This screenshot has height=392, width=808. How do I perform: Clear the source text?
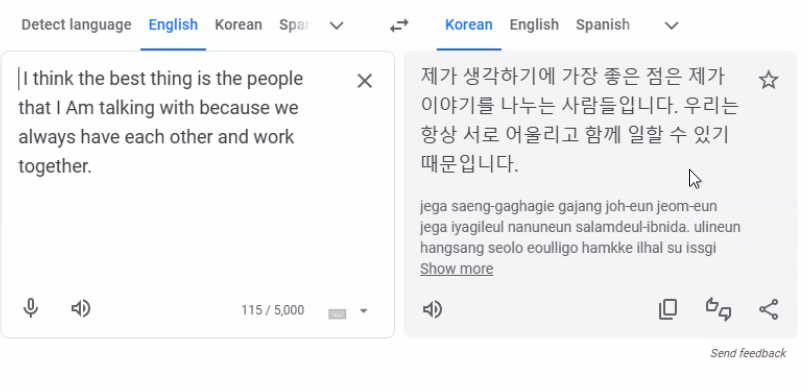[364, 81]
